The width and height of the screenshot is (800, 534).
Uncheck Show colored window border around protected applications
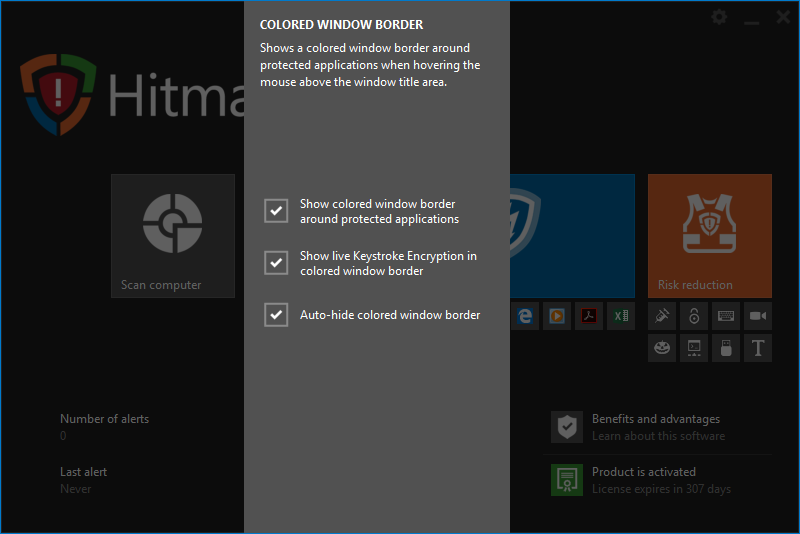276,211
